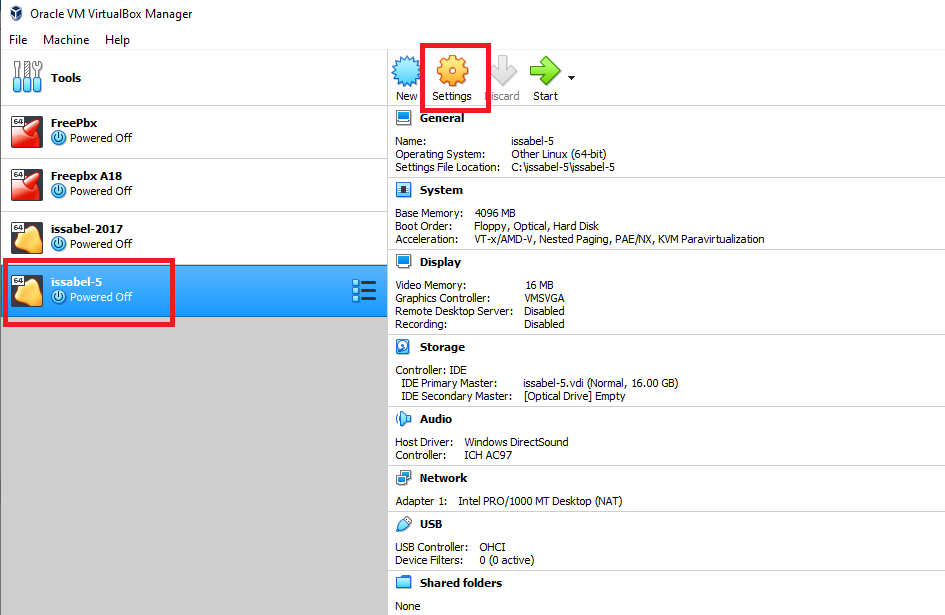Viewport: 945px width, 615px height.
Task: Click the FreePbx VM icon
Action: 27,131
